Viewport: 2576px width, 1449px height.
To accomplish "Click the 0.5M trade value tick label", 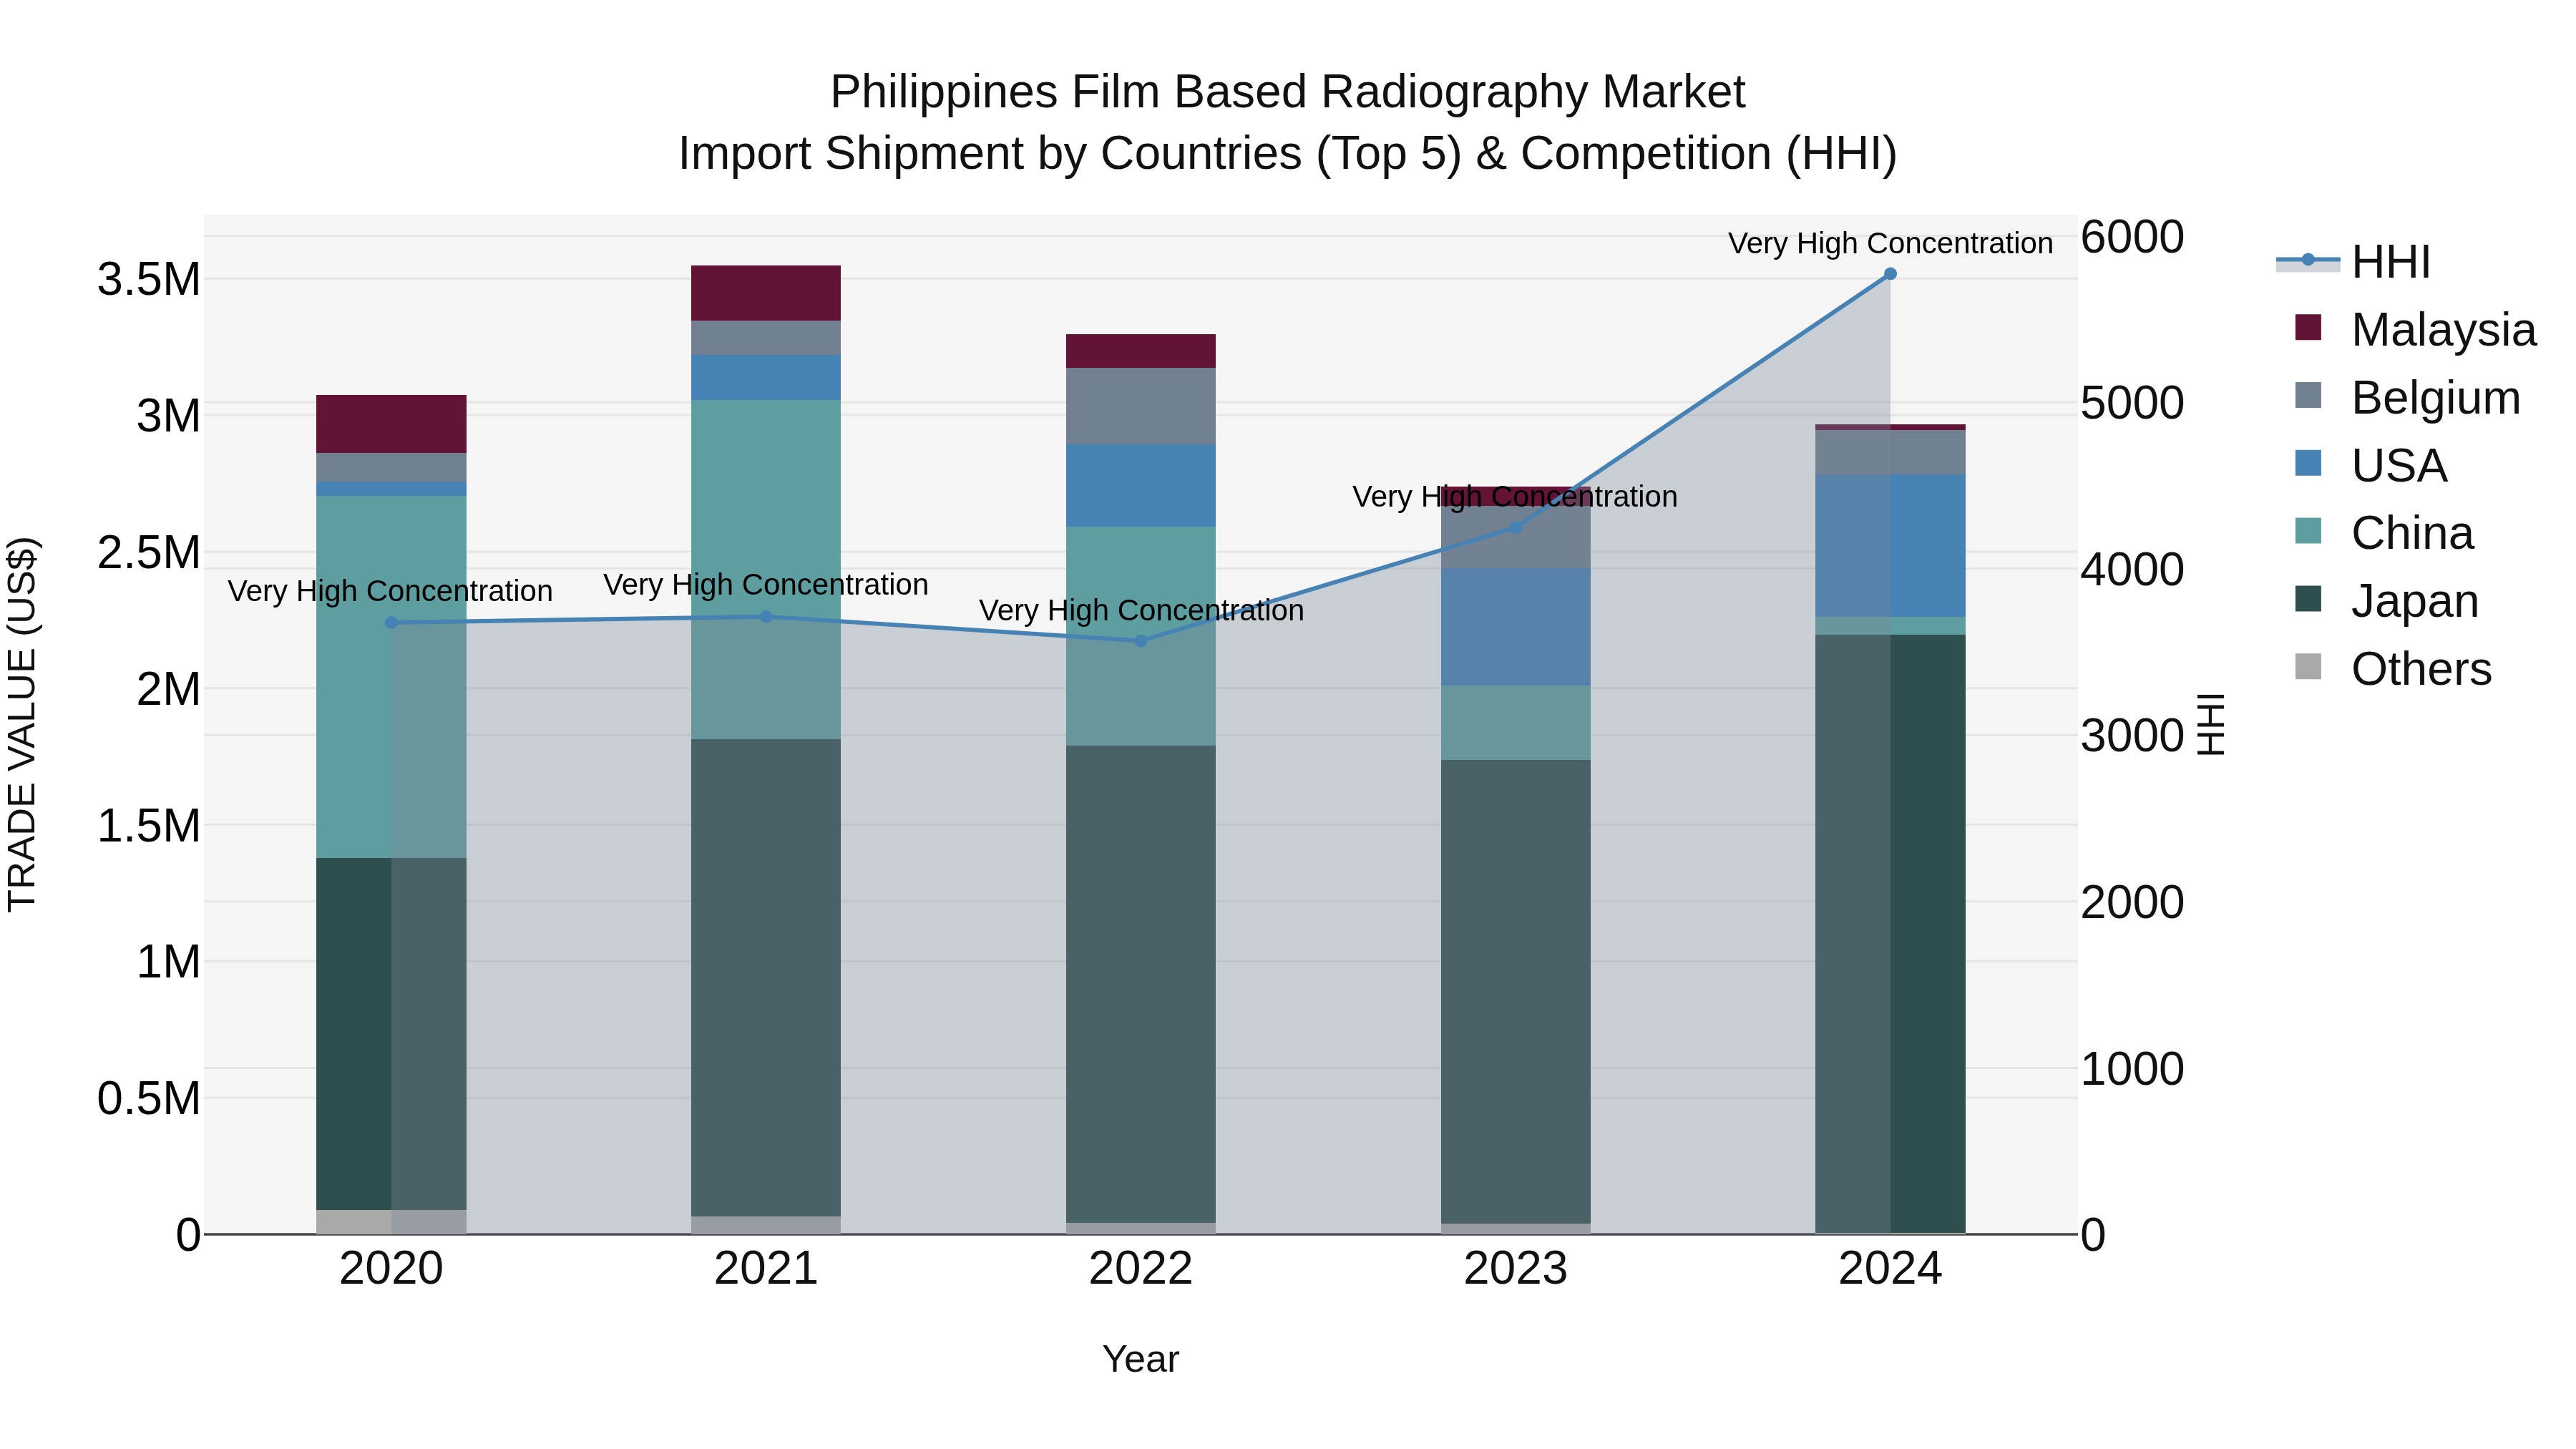I will (x=149, y=1099).
